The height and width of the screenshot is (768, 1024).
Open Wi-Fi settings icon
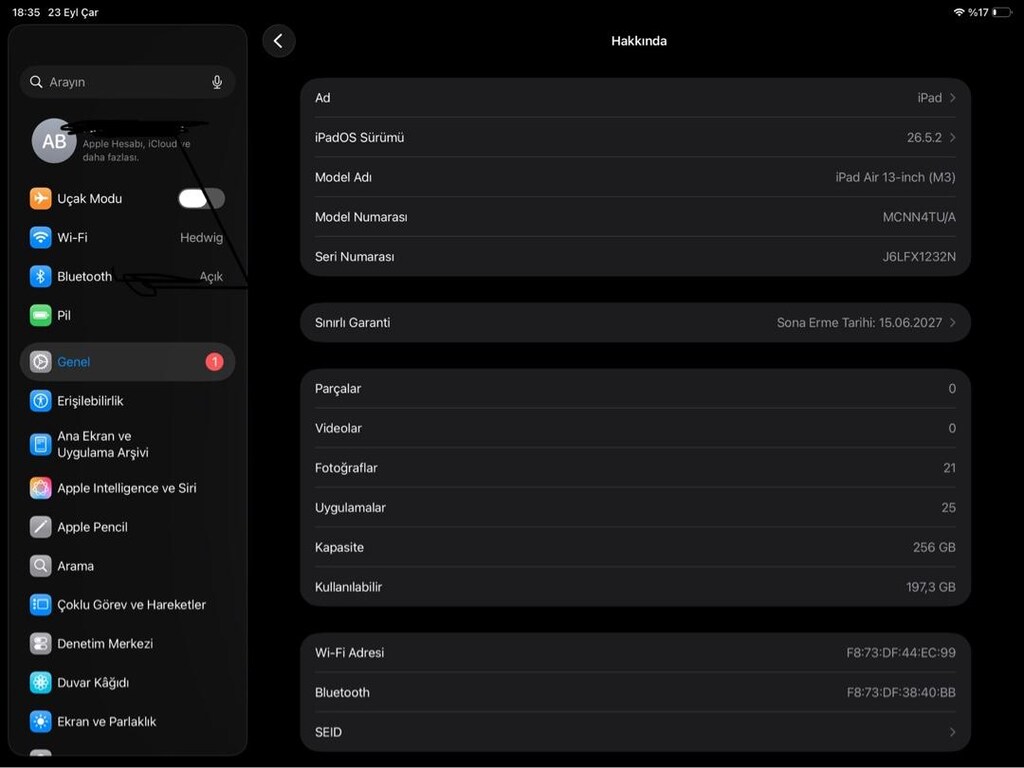click(40, 237)
